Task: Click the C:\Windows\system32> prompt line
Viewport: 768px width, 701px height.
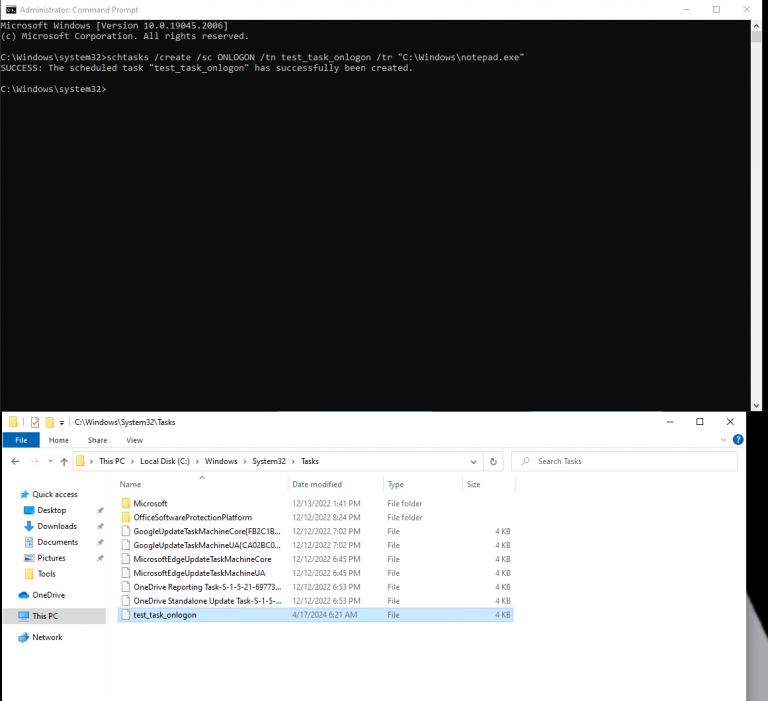Action: tap(53, 89)
